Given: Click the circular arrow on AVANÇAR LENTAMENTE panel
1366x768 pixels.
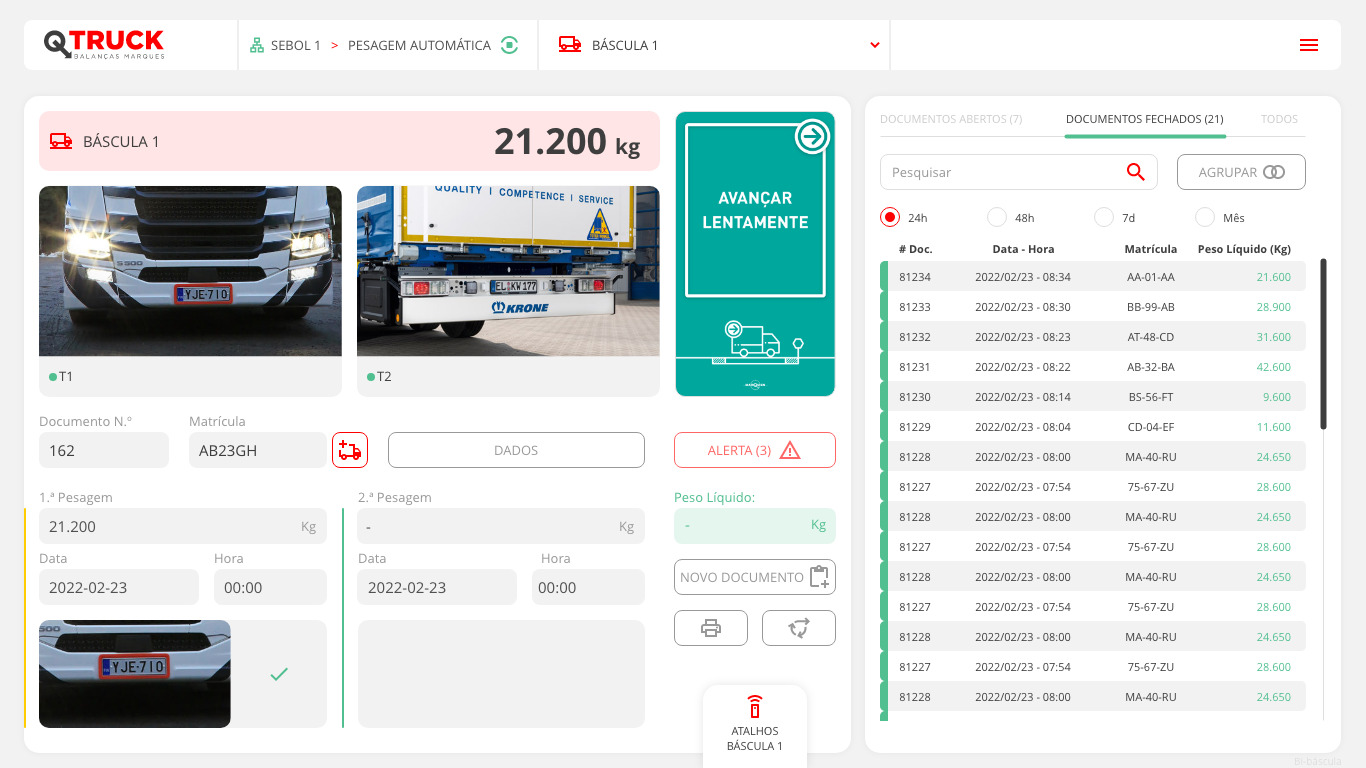Looking at the screenshot, I should pyautogui.click(x=811, y=136).
